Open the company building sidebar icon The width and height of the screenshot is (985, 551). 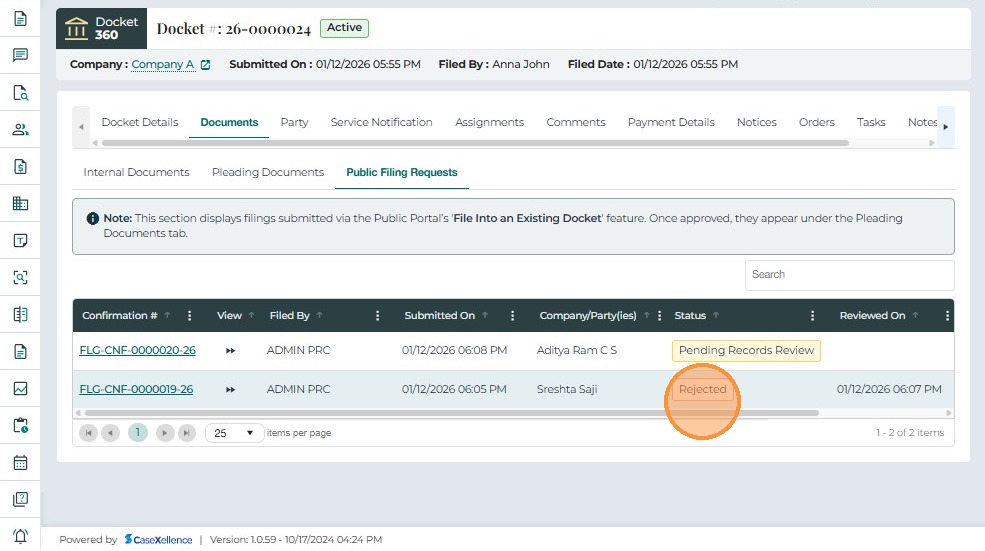[20, 204]
